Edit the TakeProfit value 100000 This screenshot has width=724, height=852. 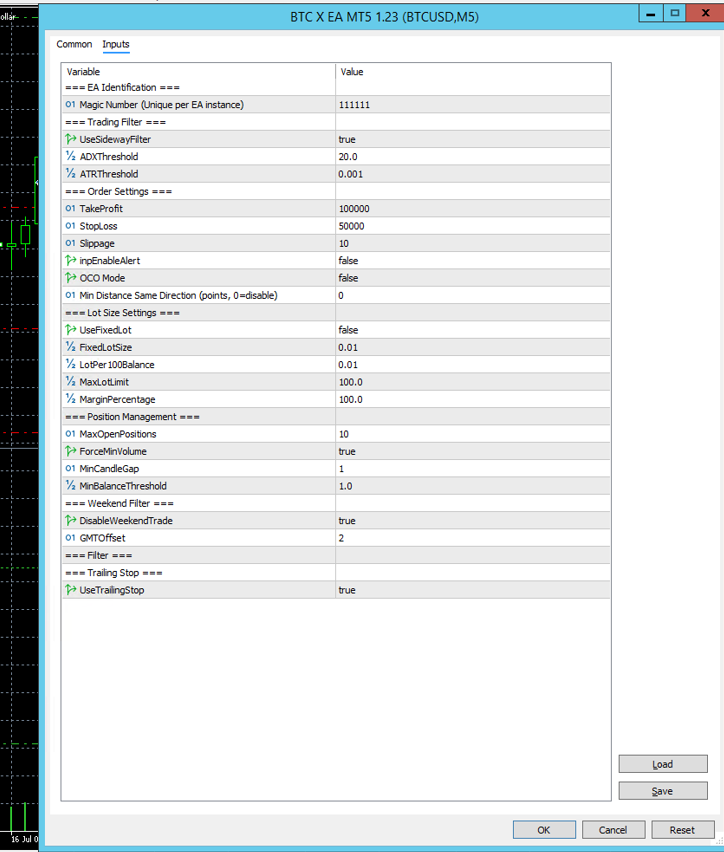click(473, 209)
